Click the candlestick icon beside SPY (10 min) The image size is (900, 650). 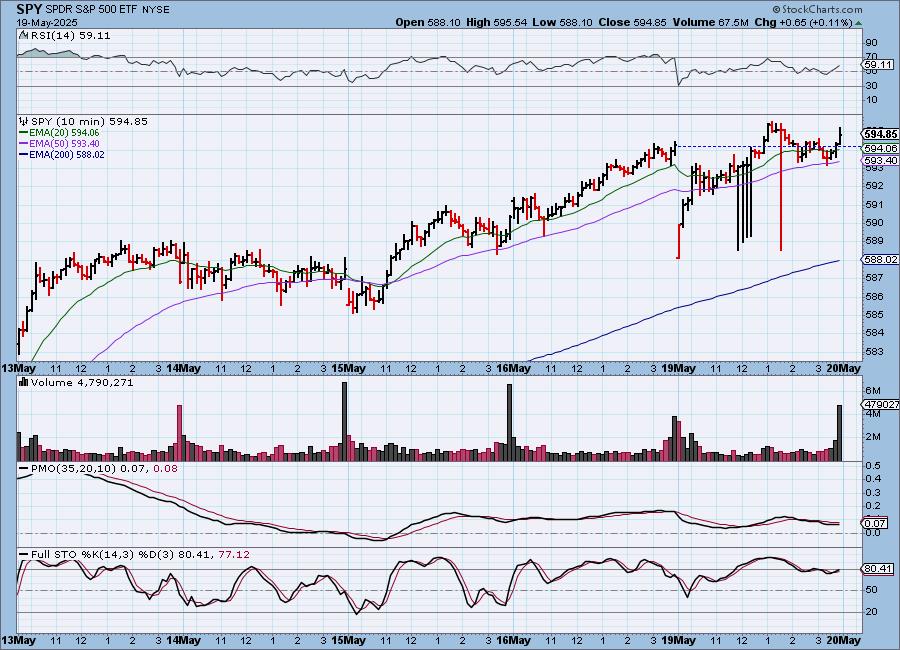[x=24, y=121]
